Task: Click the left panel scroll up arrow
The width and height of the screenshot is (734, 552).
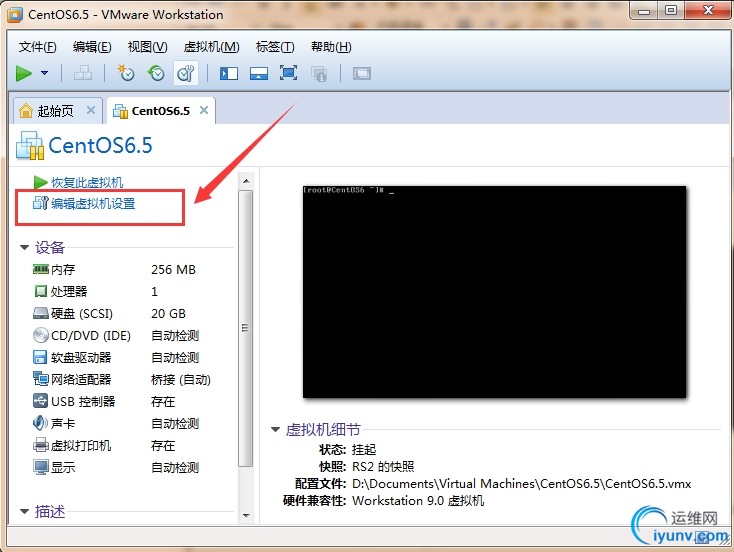Action: [x=246, y=181]
